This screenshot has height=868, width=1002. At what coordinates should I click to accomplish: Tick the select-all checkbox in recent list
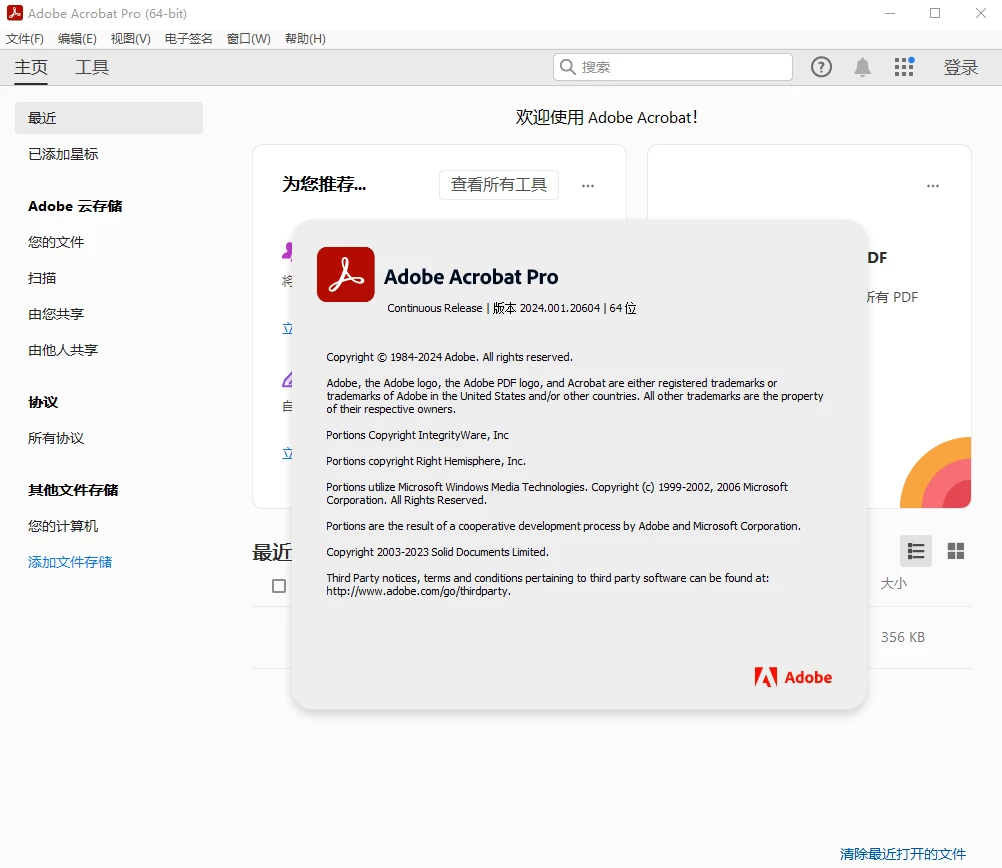(279, 585)
